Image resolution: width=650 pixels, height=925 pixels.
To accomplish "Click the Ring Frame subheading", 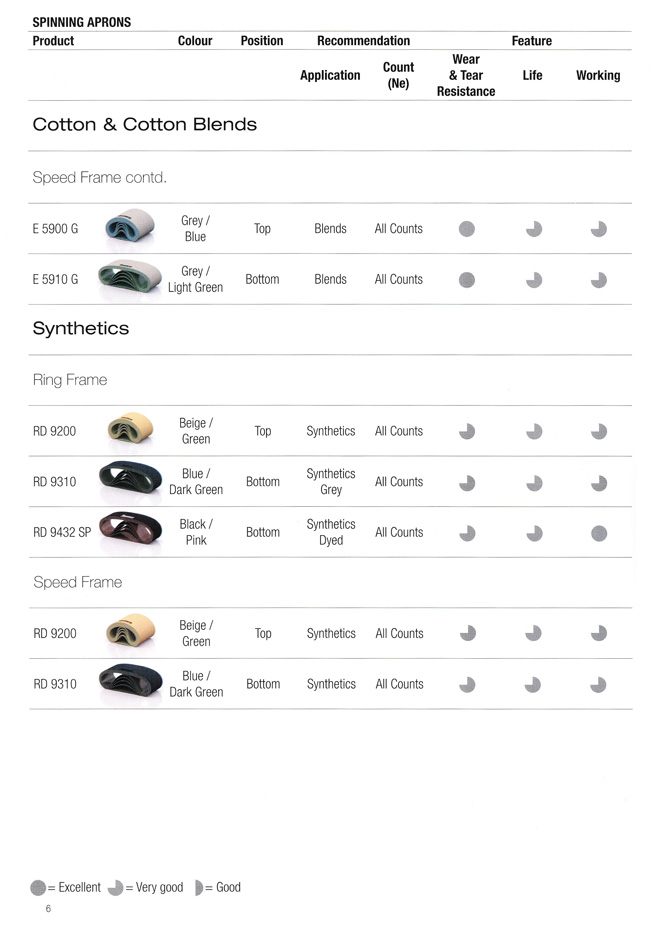I will click(70, 380).
